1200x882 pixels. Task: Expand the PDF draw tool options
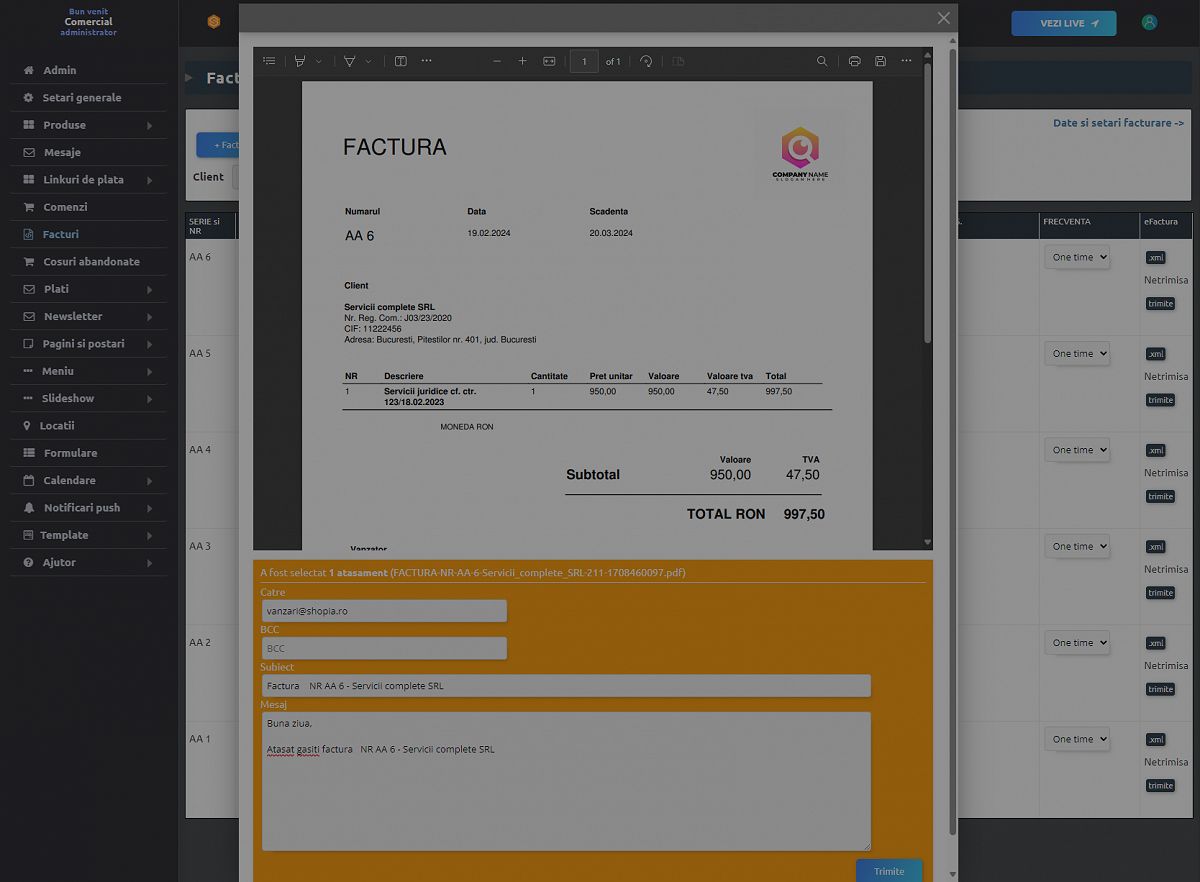(x=368, y=61)
